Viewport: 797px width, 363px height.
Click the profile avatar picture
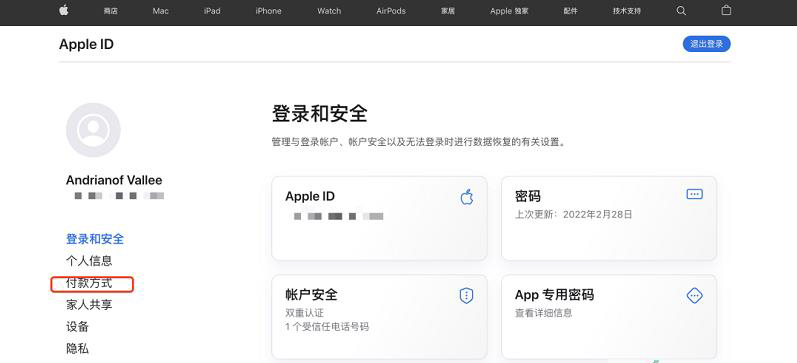click(x=93, y=130)
